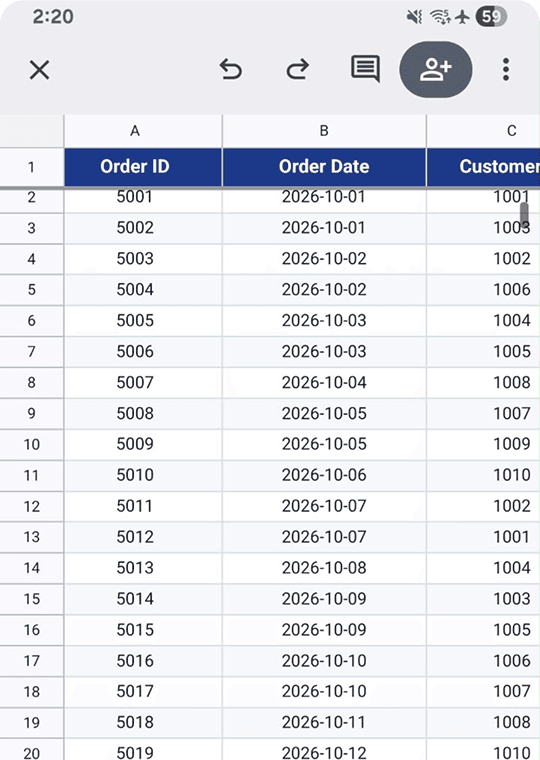The width and height of the screenshot is (540, 760).
Task: Share the sheet via add-person button
Action: [x=435, y=69]
